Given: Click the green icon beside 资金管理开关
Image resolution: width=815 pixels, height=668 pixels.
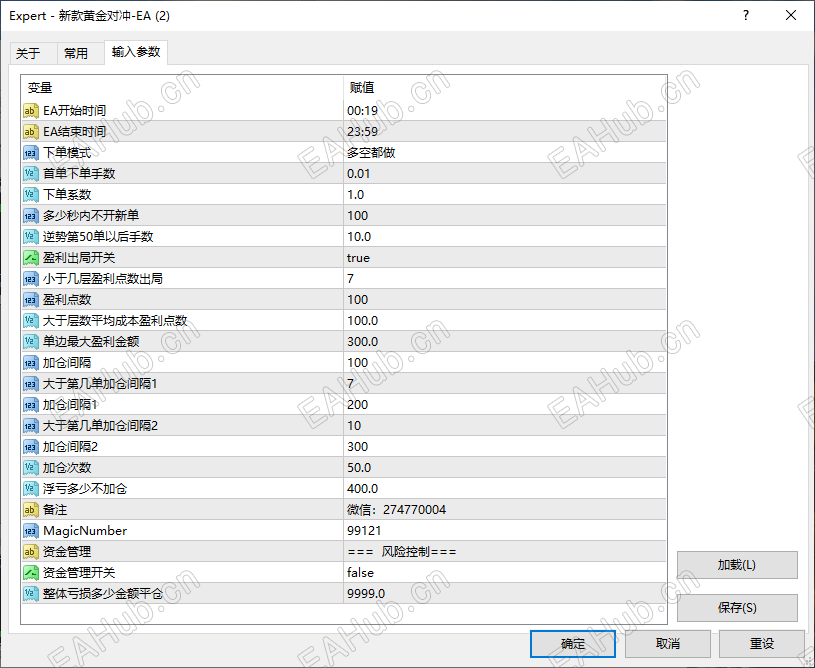Looking at the screenshot, I should (x=30, y=573).
